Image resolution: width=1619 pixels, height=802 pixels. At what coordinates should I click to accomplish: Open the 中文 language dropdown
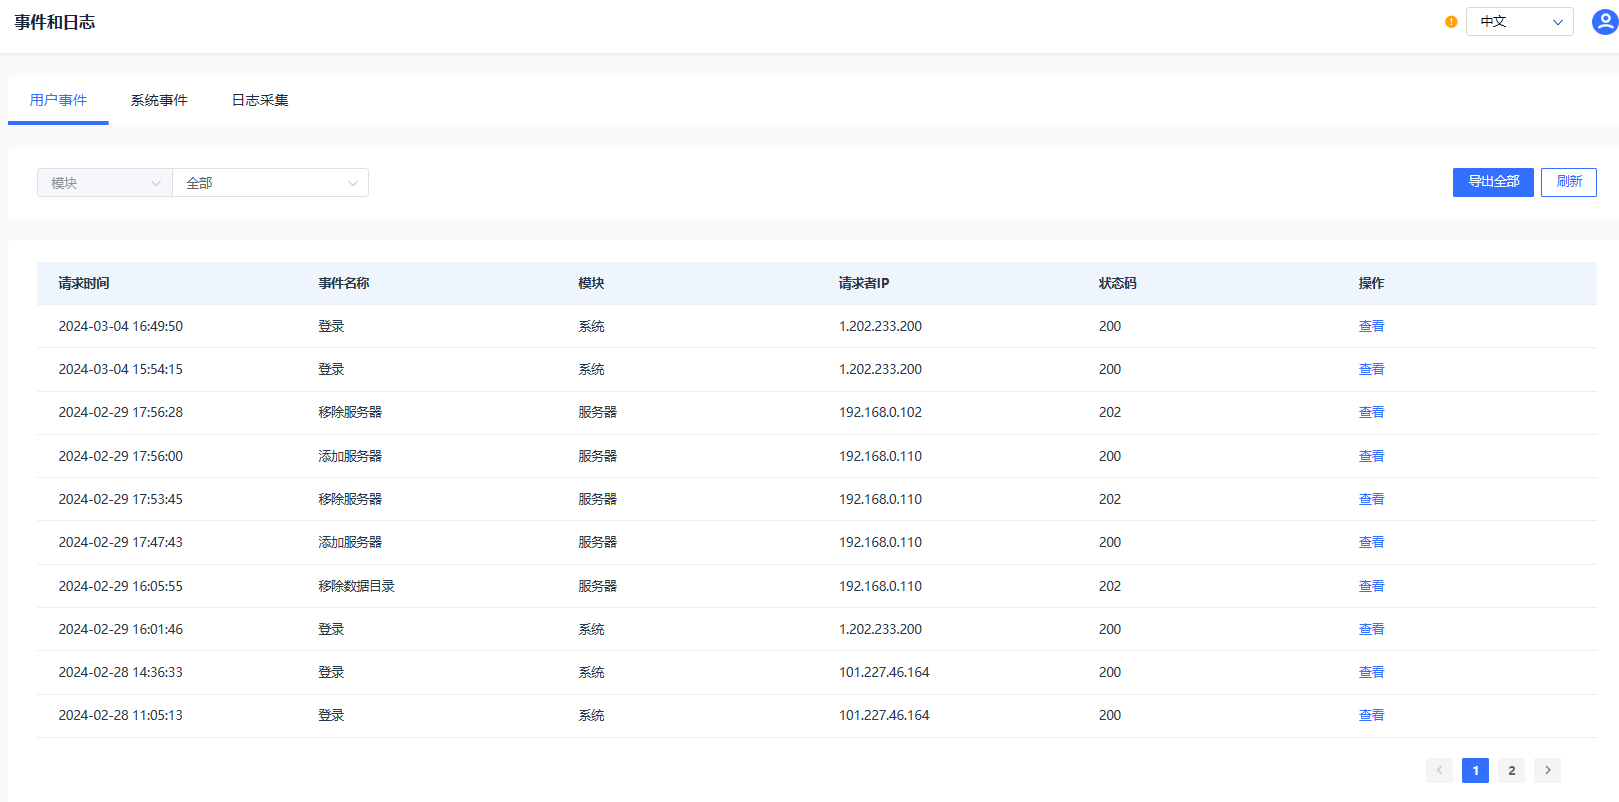1519,22
